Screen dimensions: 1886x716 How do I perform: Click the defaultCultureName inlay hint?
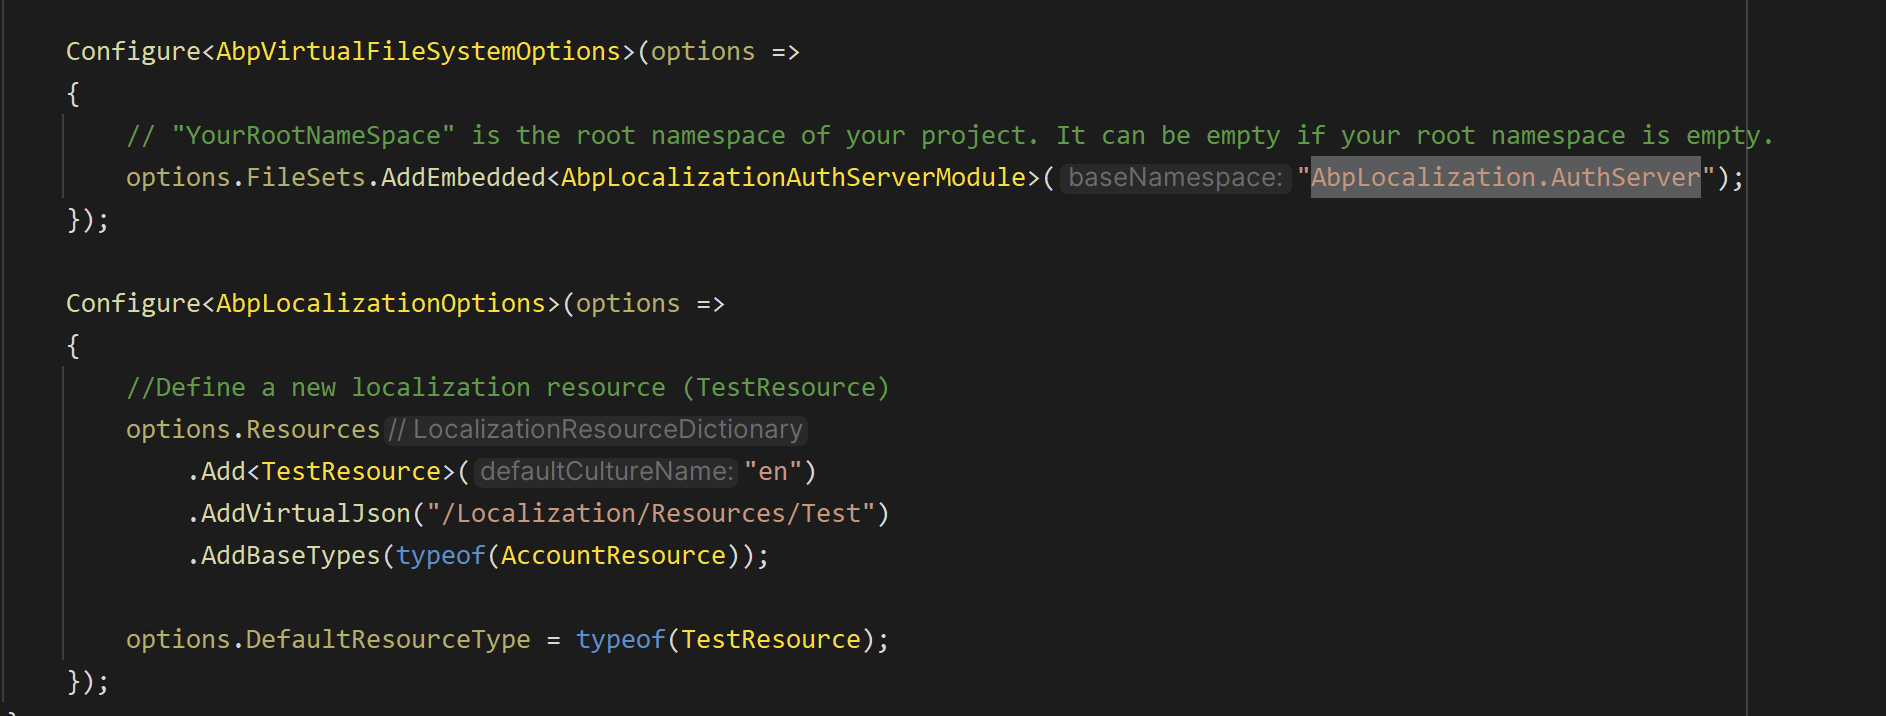606,472
